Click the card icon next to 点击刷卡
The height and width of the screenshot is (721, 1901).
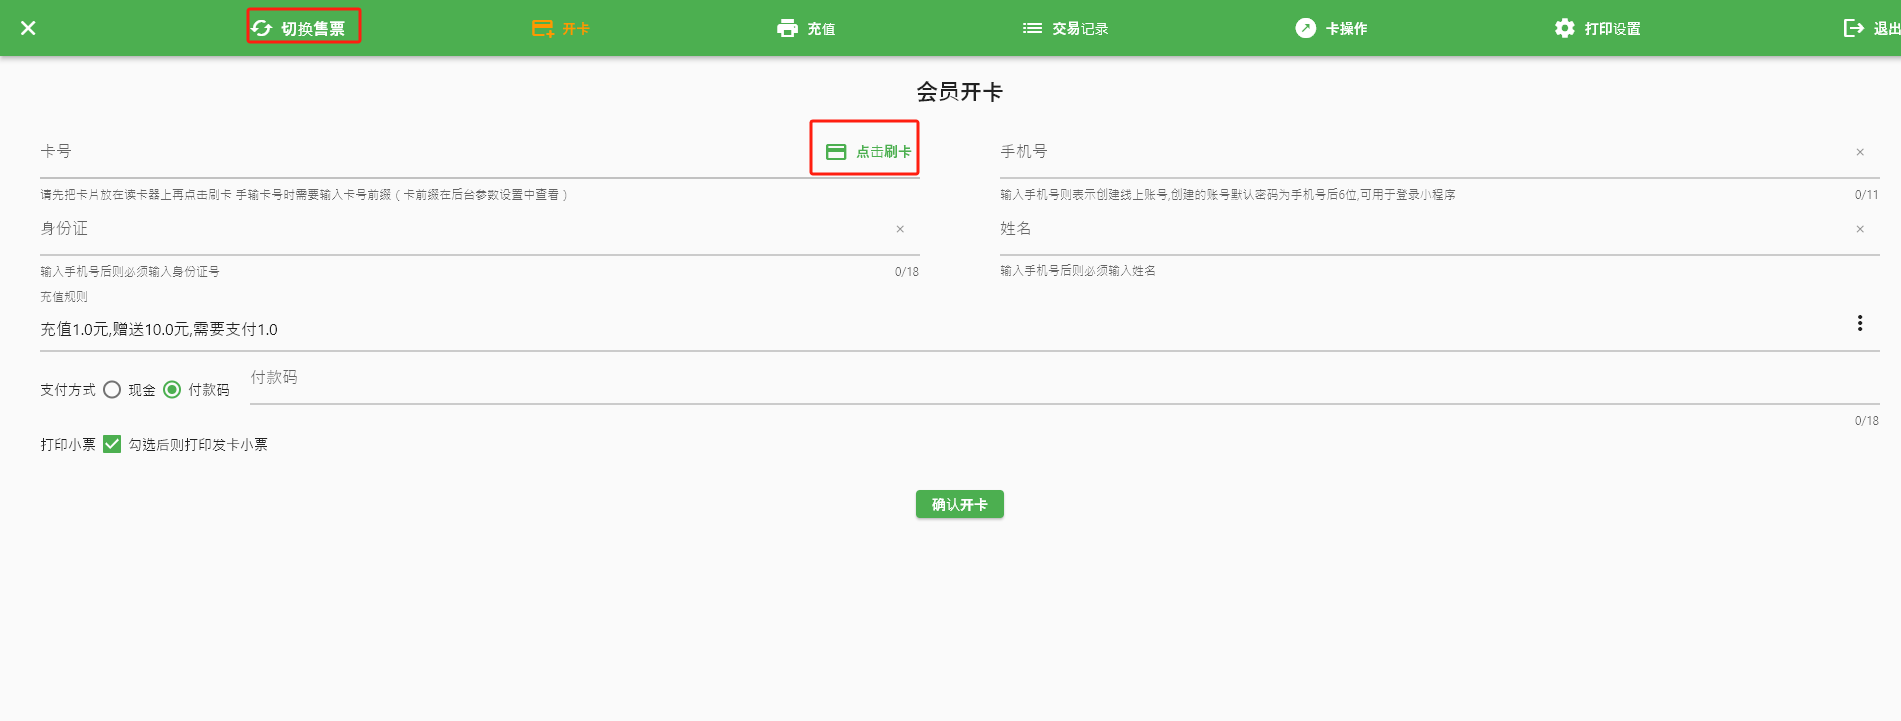836,152
